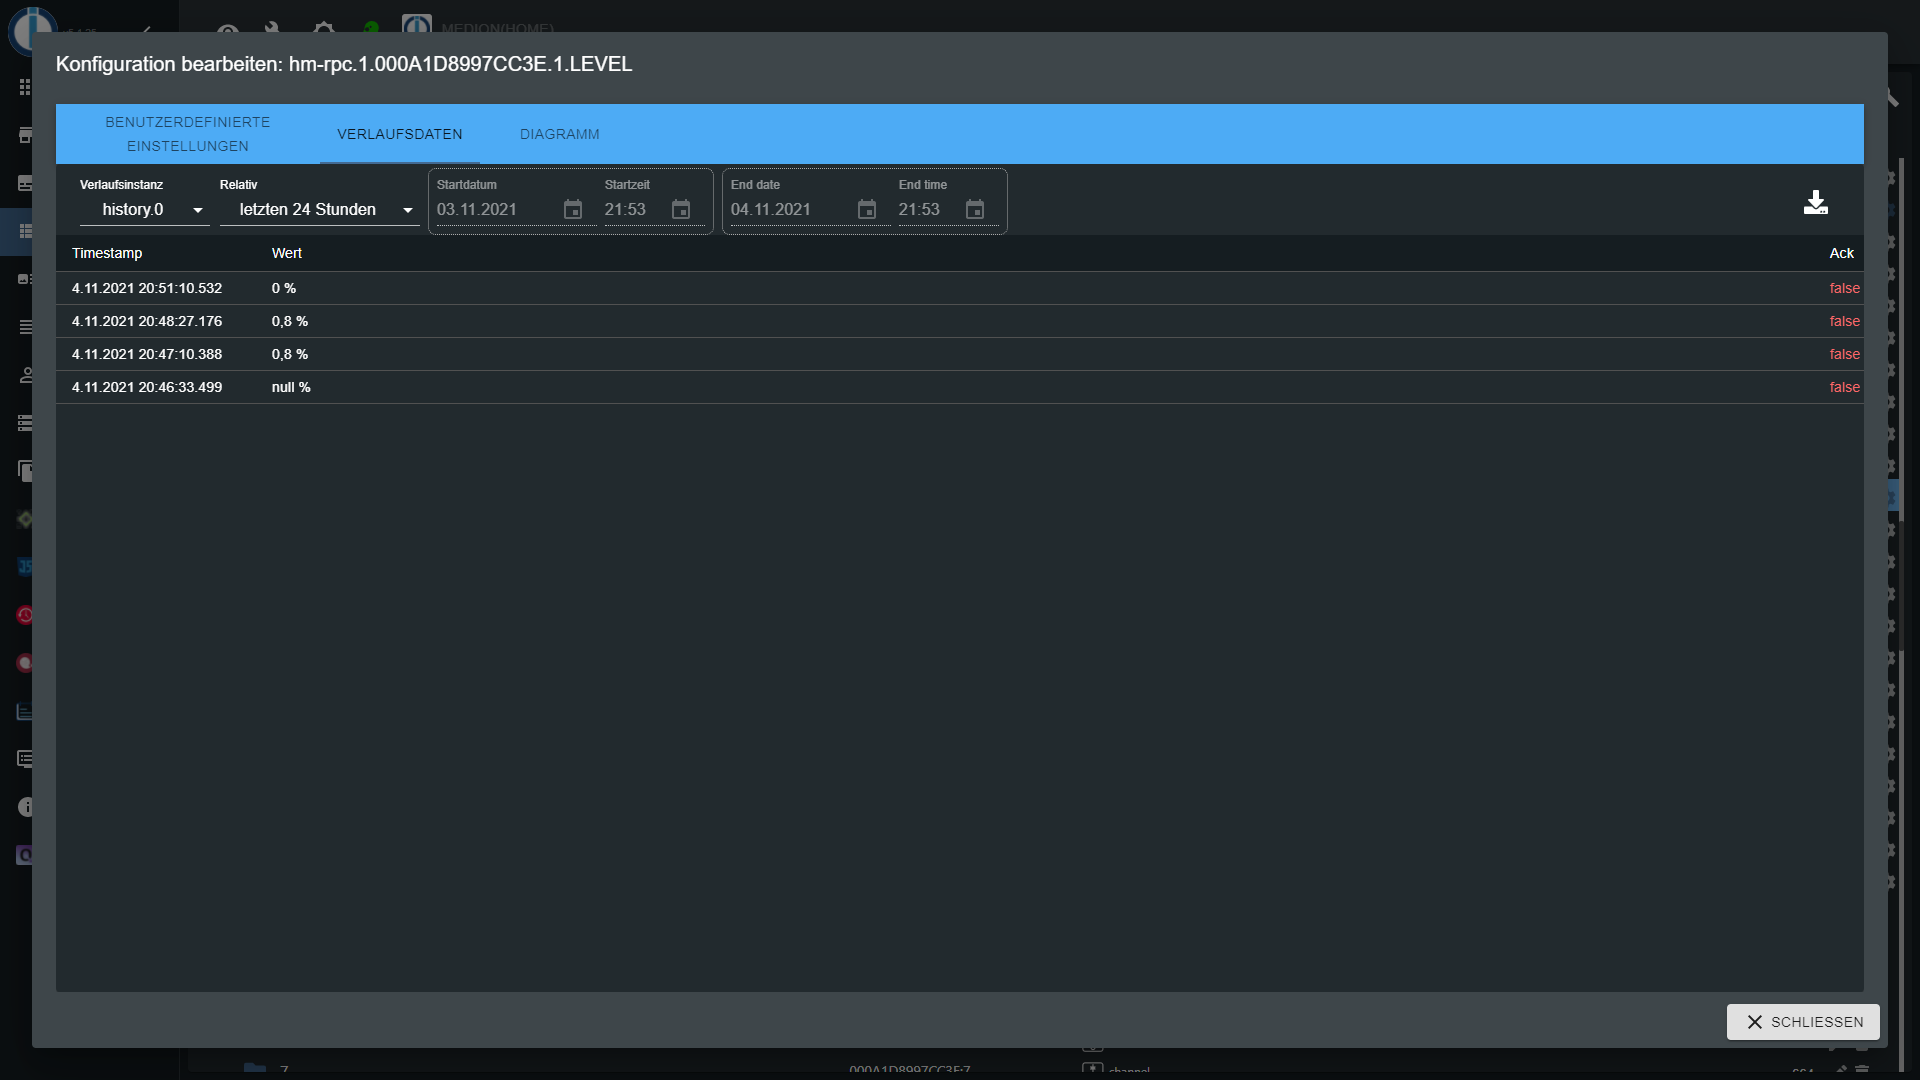The height and width of the screenshot is (1080, 1920).
Task: Open the Relativ letzten 24 Stunden dropdown
Action: coord(308,210)
